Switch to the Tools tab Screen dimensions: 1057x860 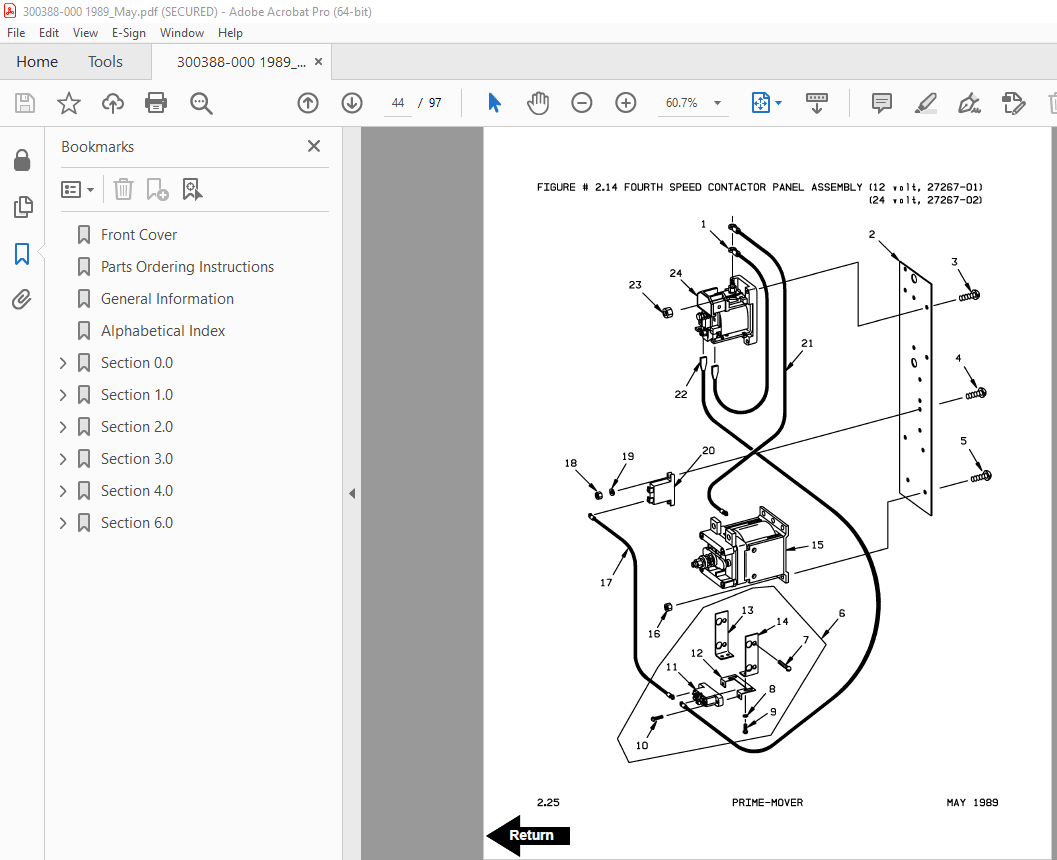click(105, 62)
